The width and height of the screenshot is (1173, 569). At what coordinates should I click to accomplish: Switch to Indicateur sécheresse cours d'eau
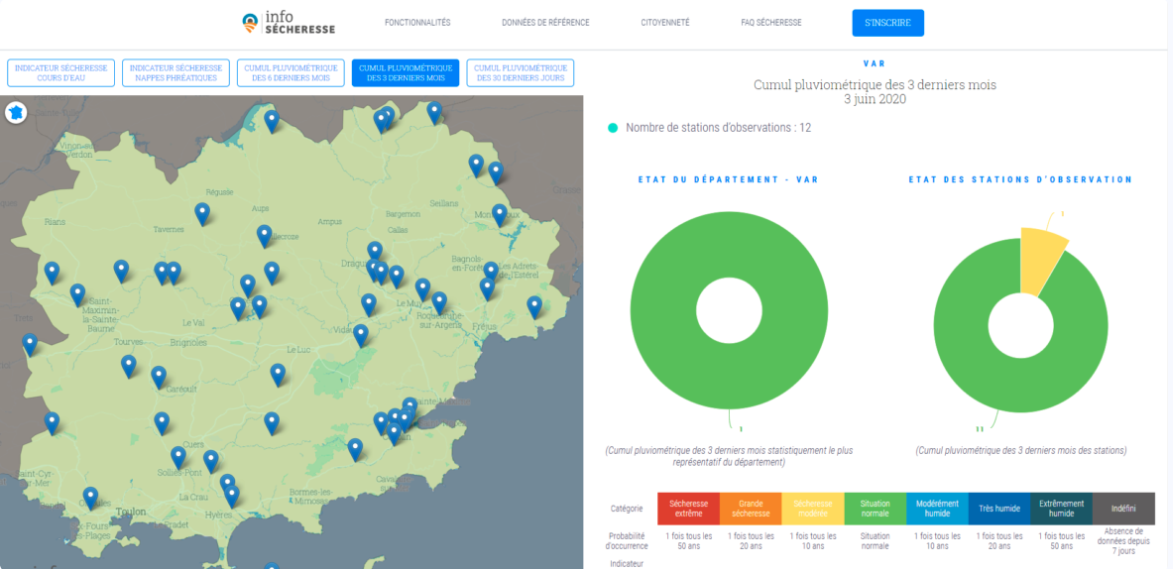61,73
